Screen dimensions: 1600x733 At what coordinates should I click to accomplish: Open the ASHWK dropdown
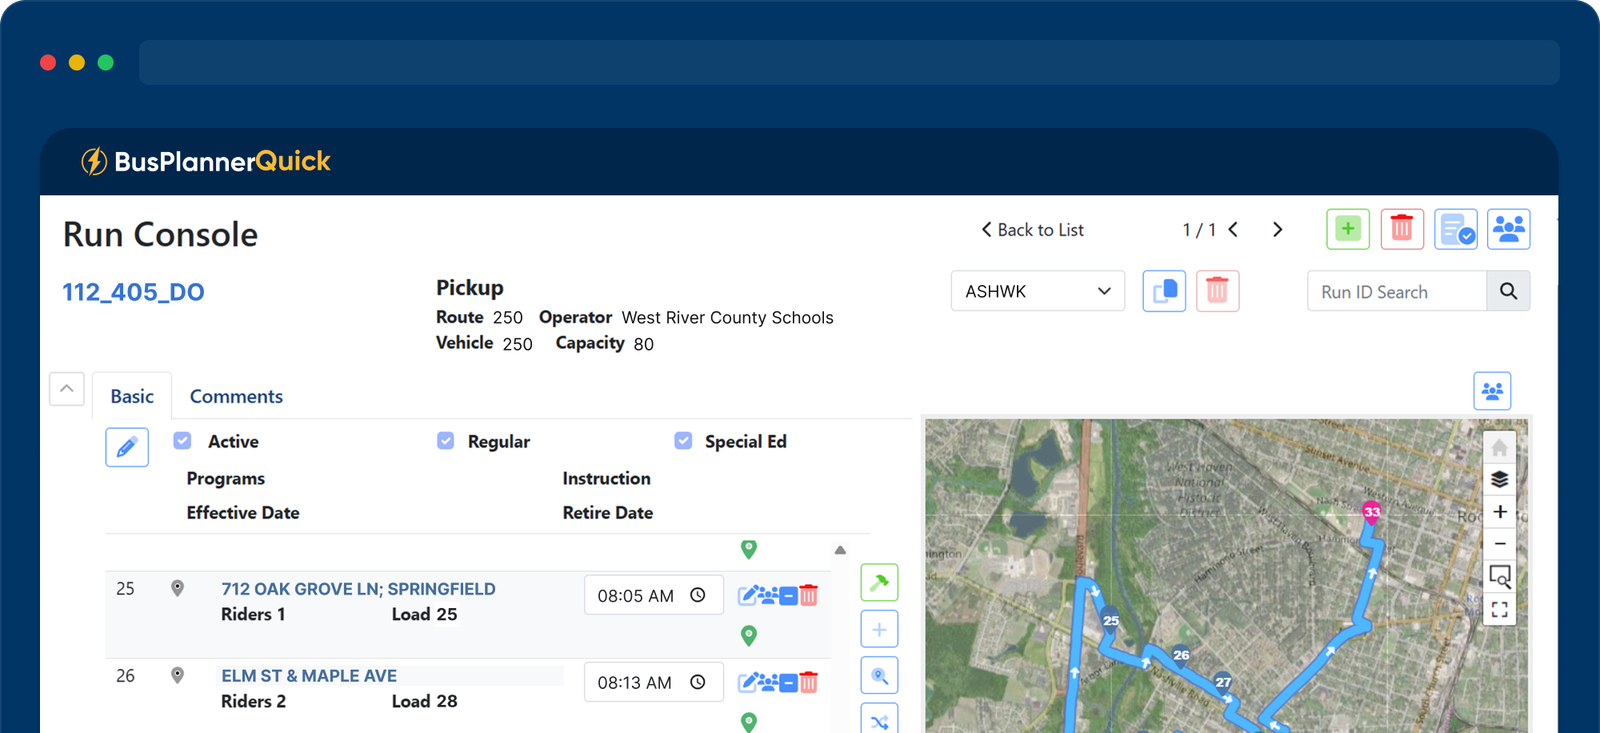point(1038,291)
